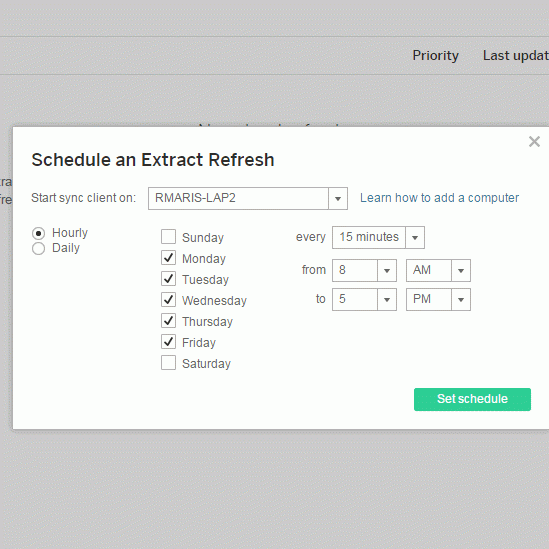Open Learn how to add a computer link
Viewport: 549px width, 549px height.
[x=439, y=198]
